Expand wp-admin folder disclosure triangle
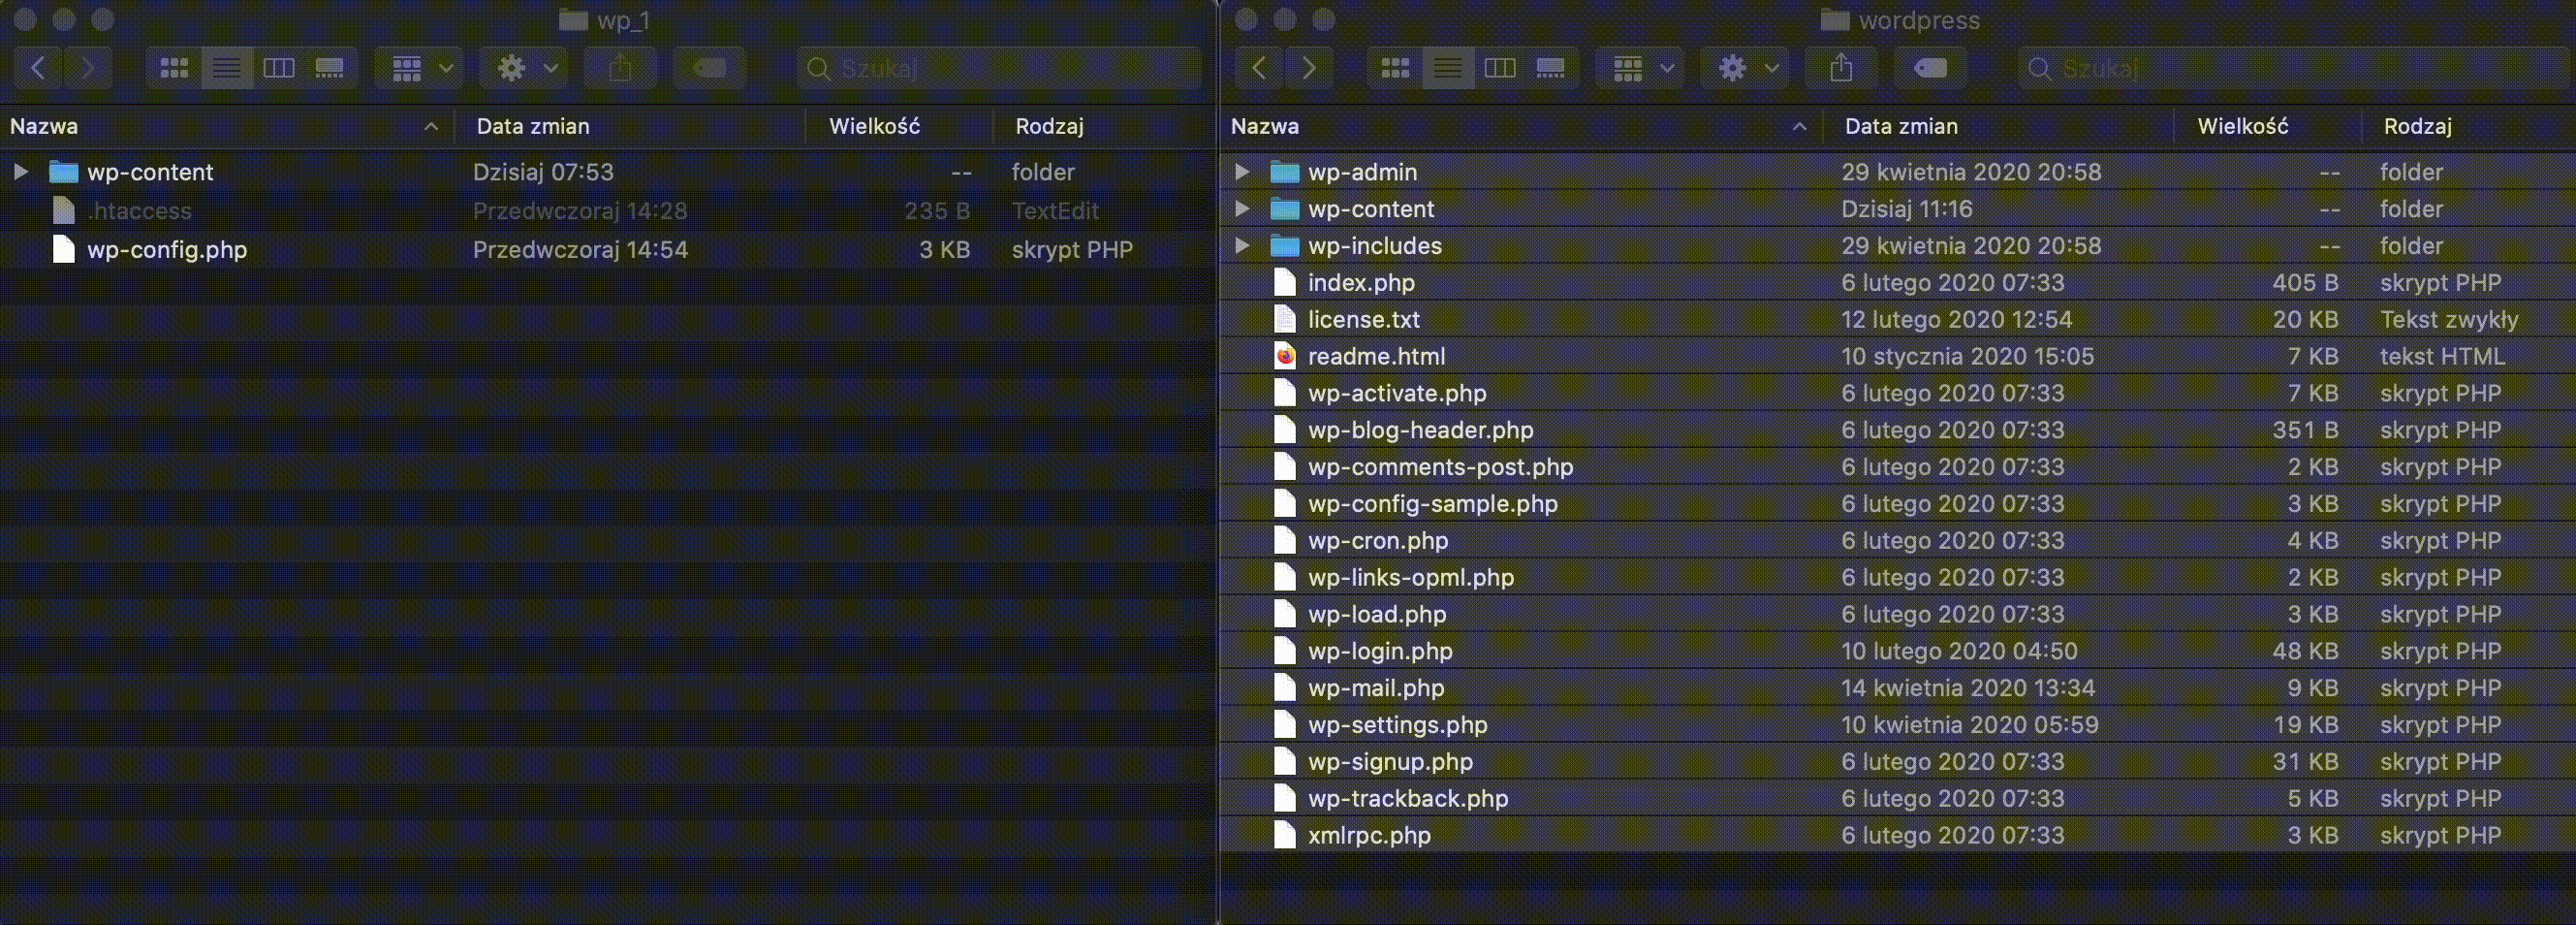The width and height of the screenshot is (2576, 925). pyautogui.click(x=1242, y=171)
